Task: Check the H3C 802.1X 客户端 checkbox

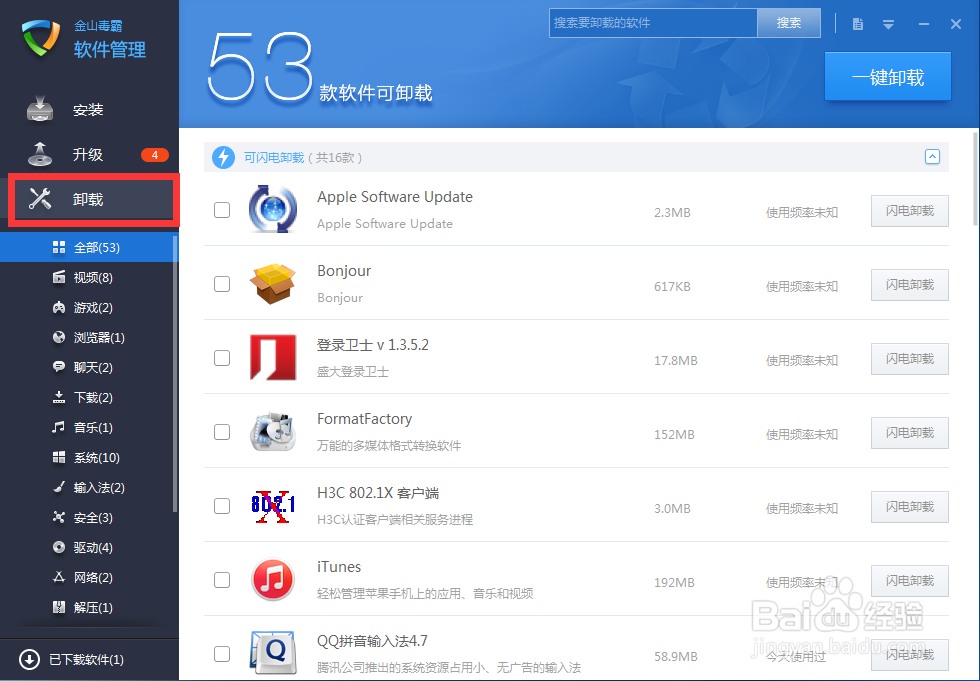Action: click(221, 506)
